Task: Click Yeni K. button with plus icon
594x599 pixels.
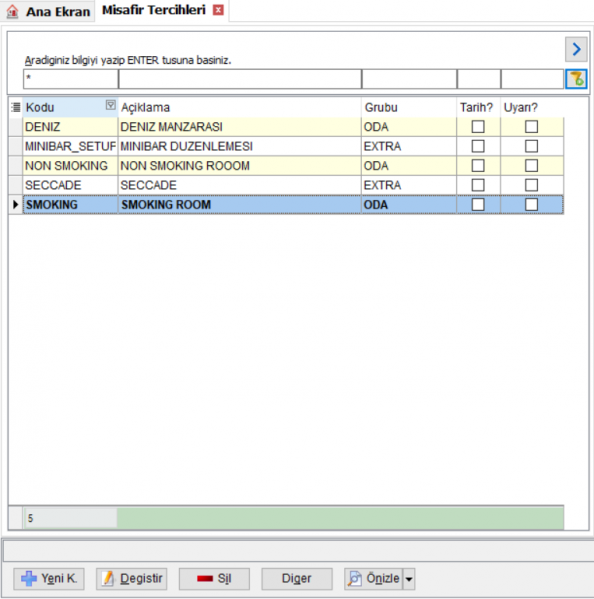Action: (x=49, y=578)
